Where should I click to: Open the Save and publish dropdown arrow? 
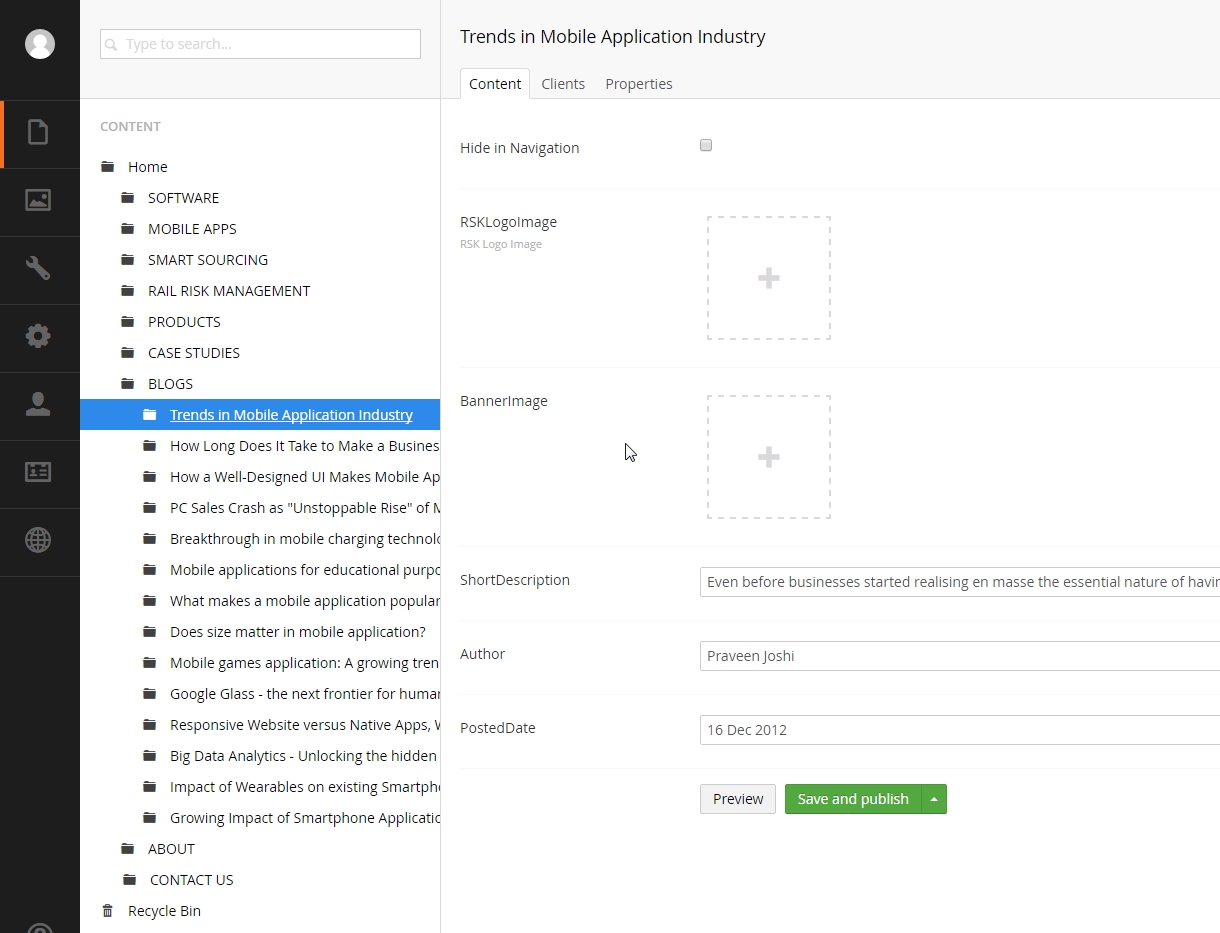pyautogui.click(x=934, y=799)
